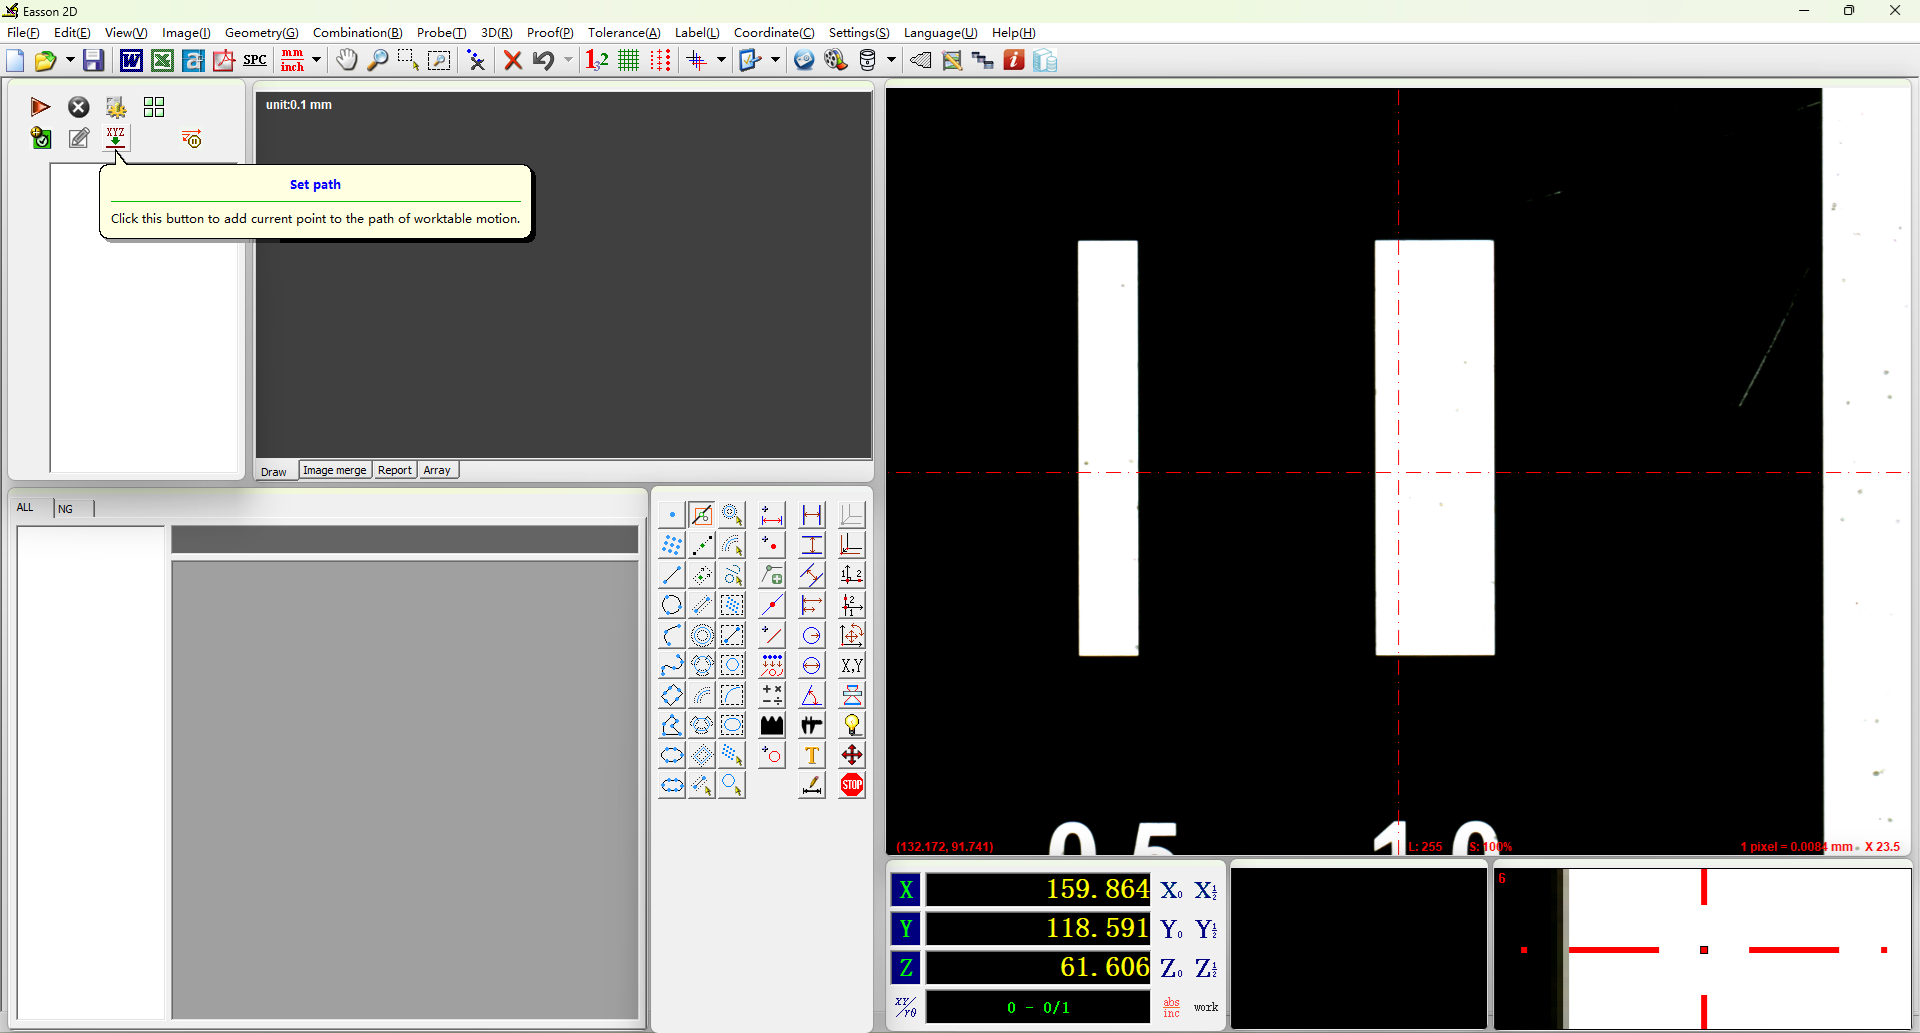Zero the Y axis with Y0
The height and width of the screenshot is (1033, 1920).
click(1171, 929)
